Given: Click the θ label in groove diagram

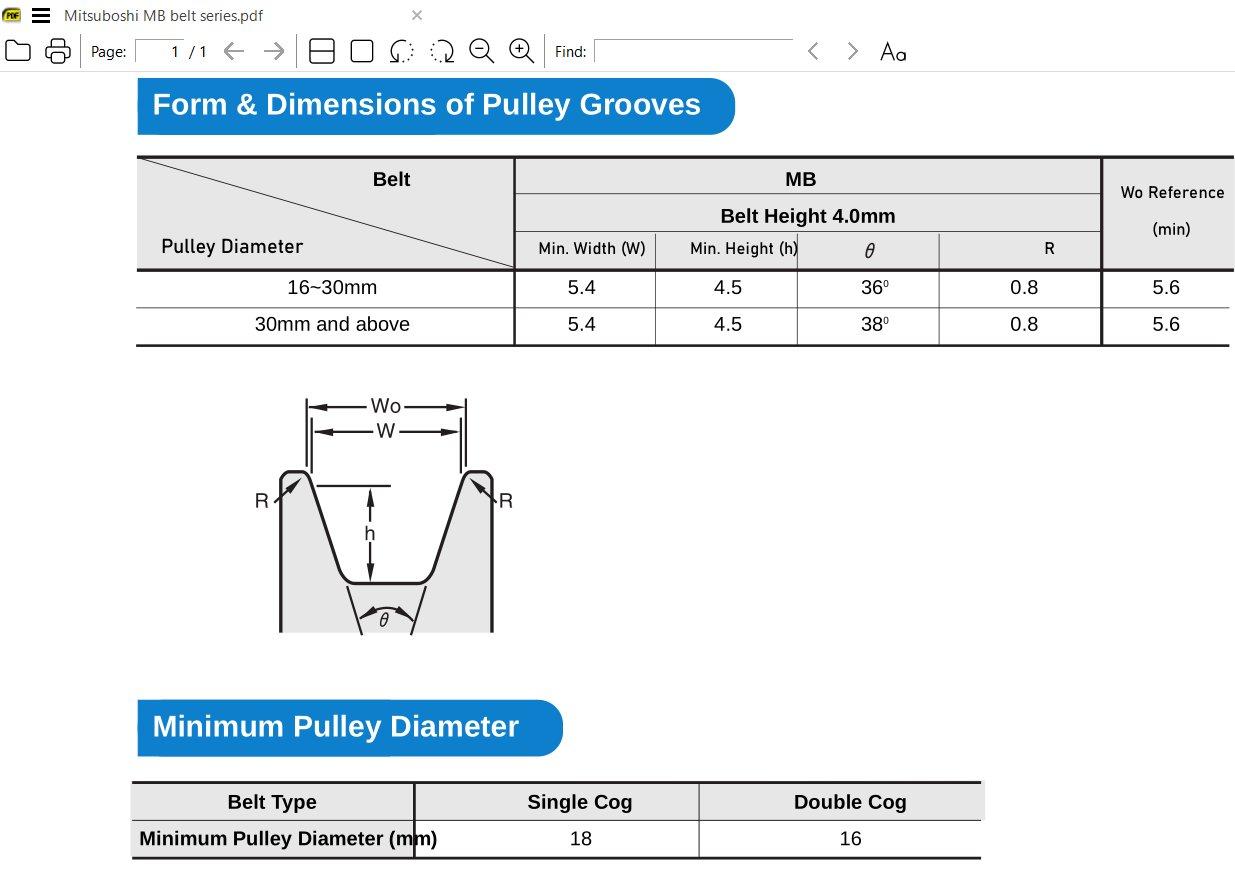Looking at the screenshot, I should (384, 621).
